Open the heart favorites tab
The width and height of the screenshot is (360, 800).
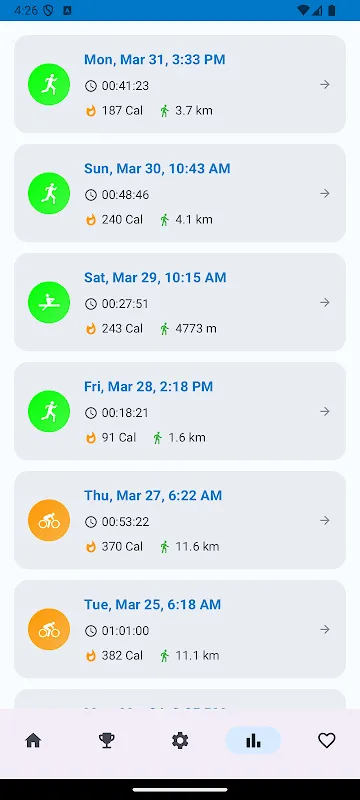[327, 740]
